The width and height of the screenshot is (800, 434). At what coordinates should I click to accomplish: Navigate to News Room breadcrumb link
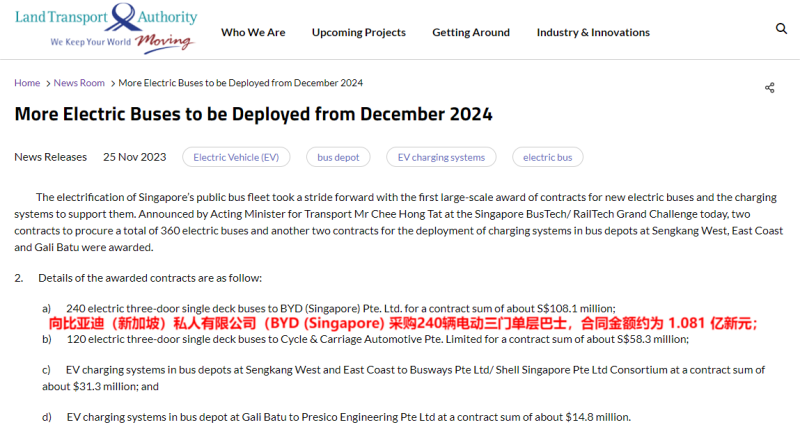coord(79,83)
